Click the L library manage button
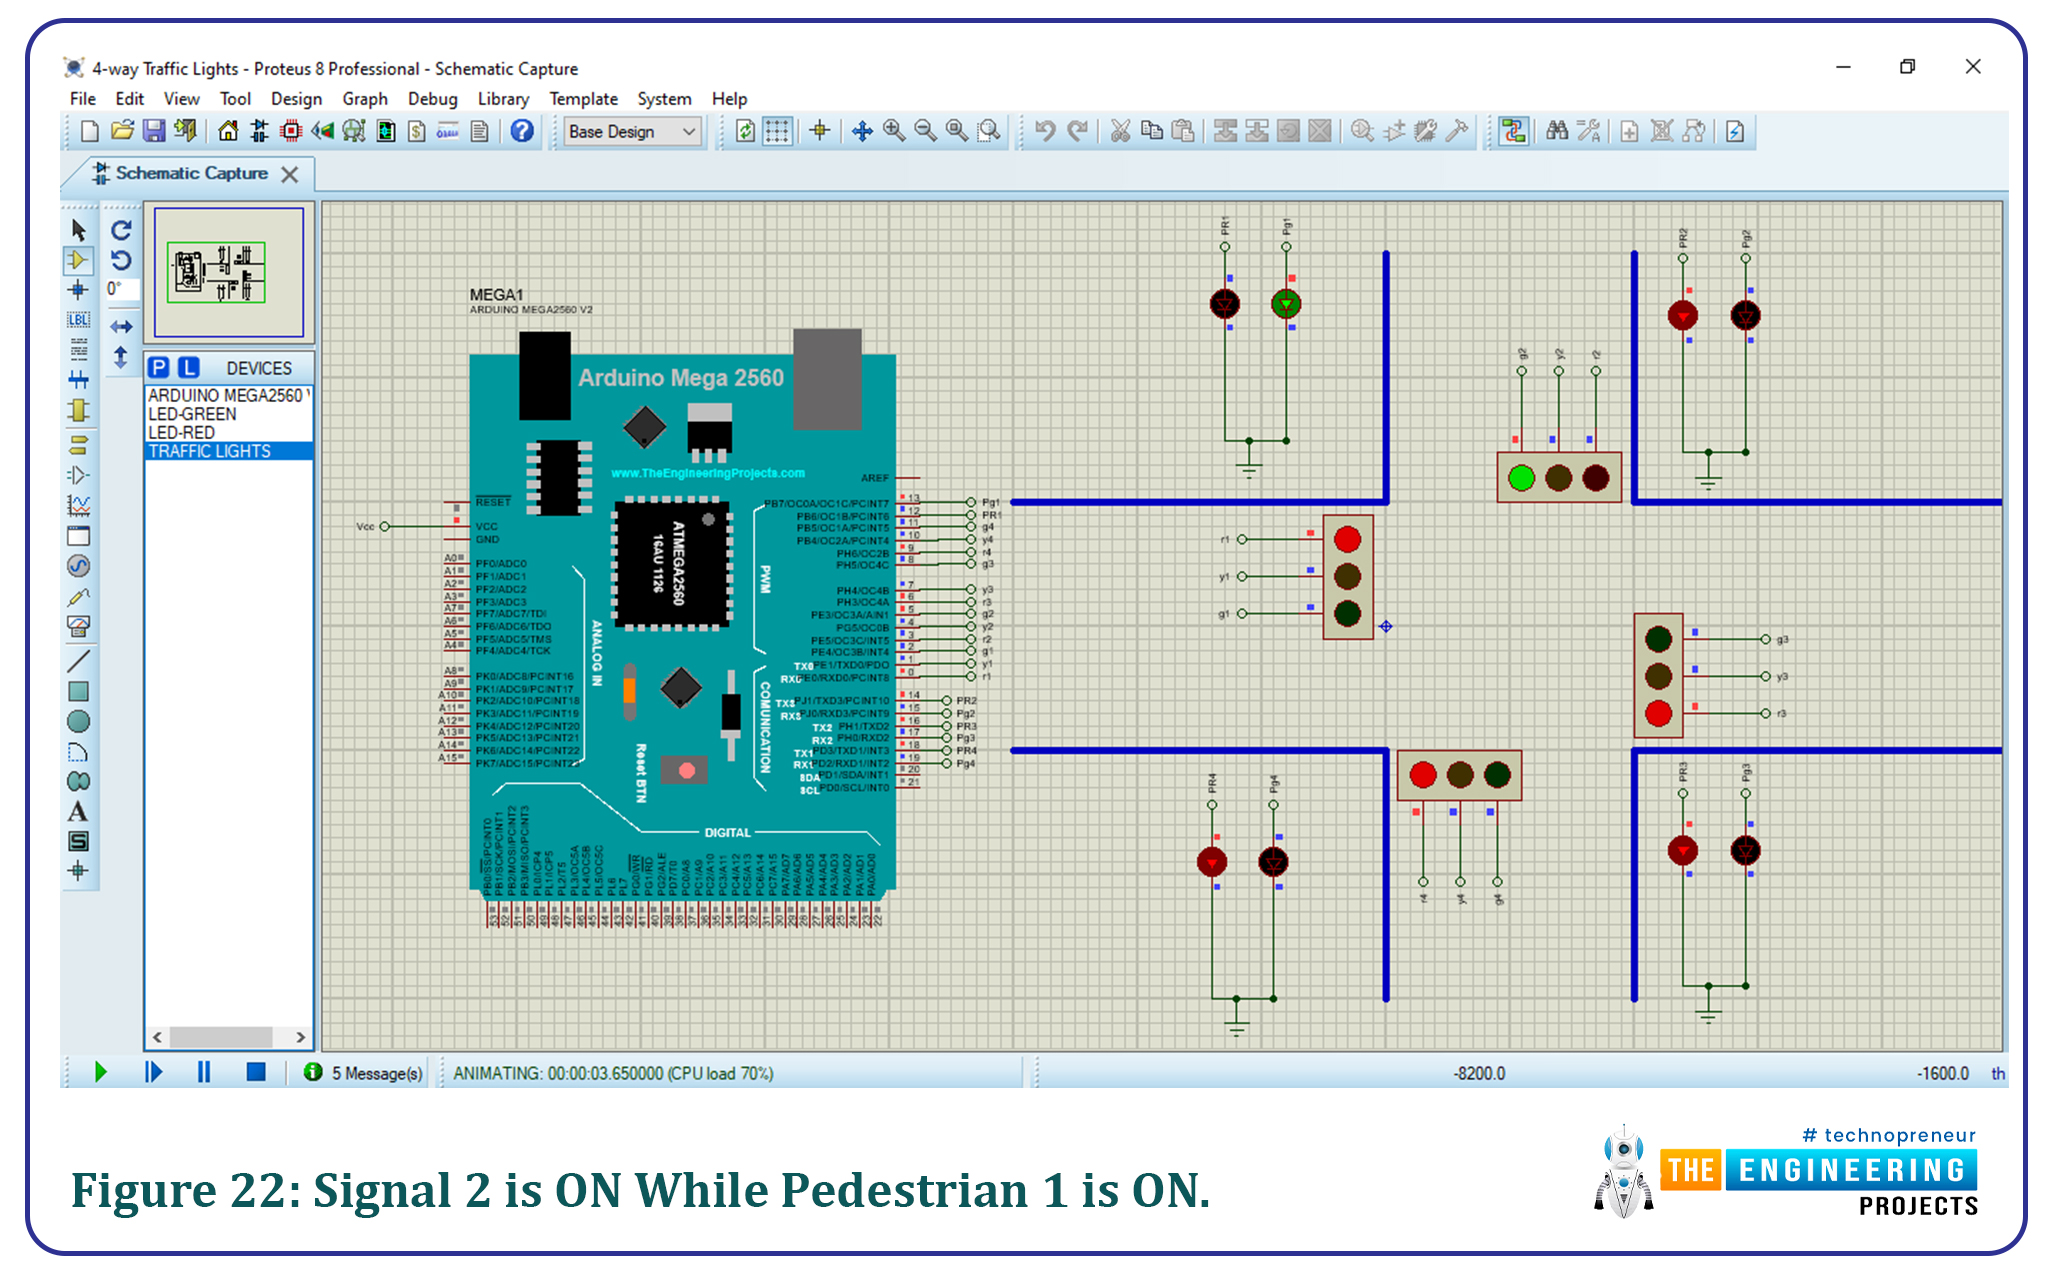The width and height of the screenshot is (2048, 1283). click(x=189, y=367)
